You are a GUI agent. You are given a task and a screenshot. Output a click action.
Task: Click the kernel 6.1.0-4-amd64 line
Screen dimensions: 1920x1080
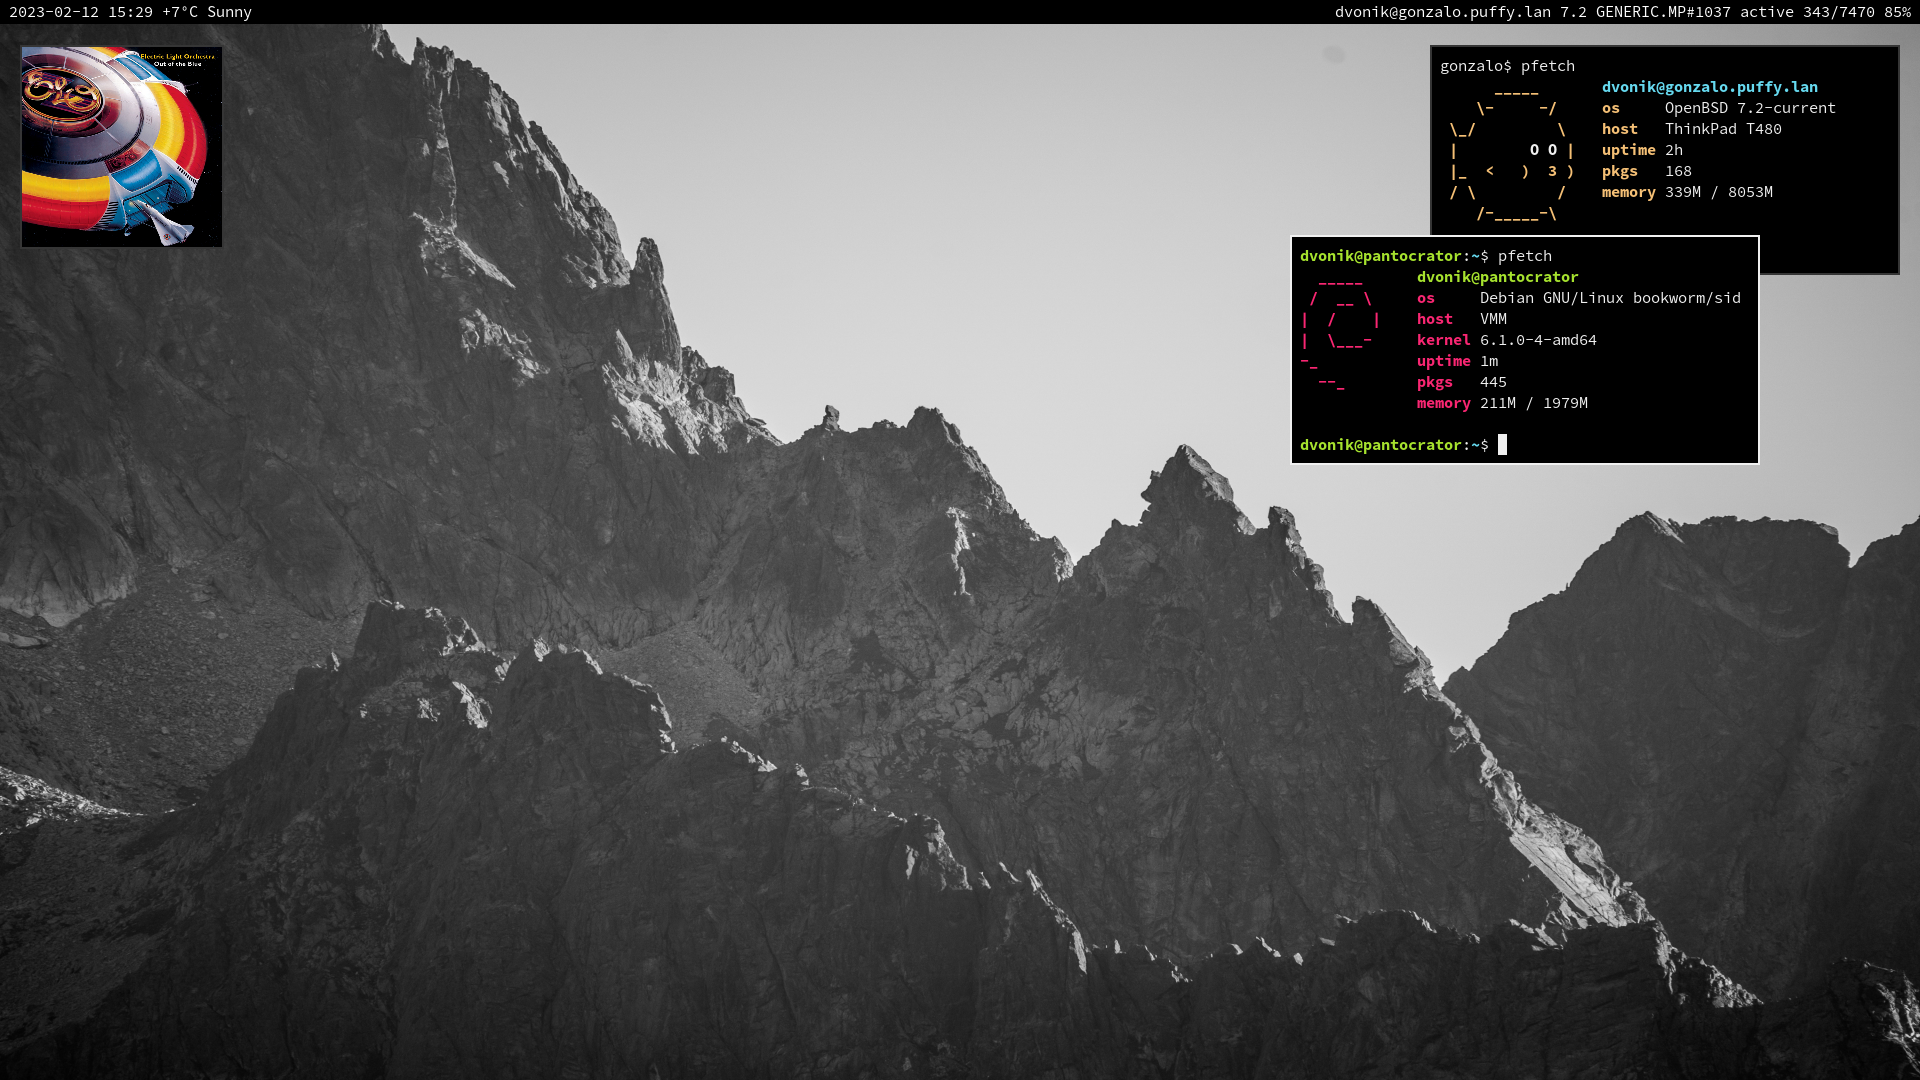(1506, 340)
